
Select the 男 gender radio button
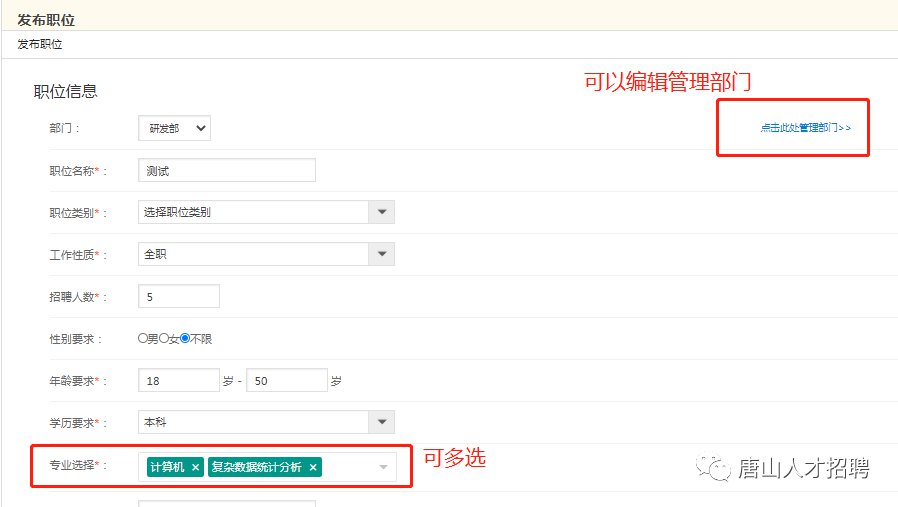pyautogui.click(x=143, y=338)
